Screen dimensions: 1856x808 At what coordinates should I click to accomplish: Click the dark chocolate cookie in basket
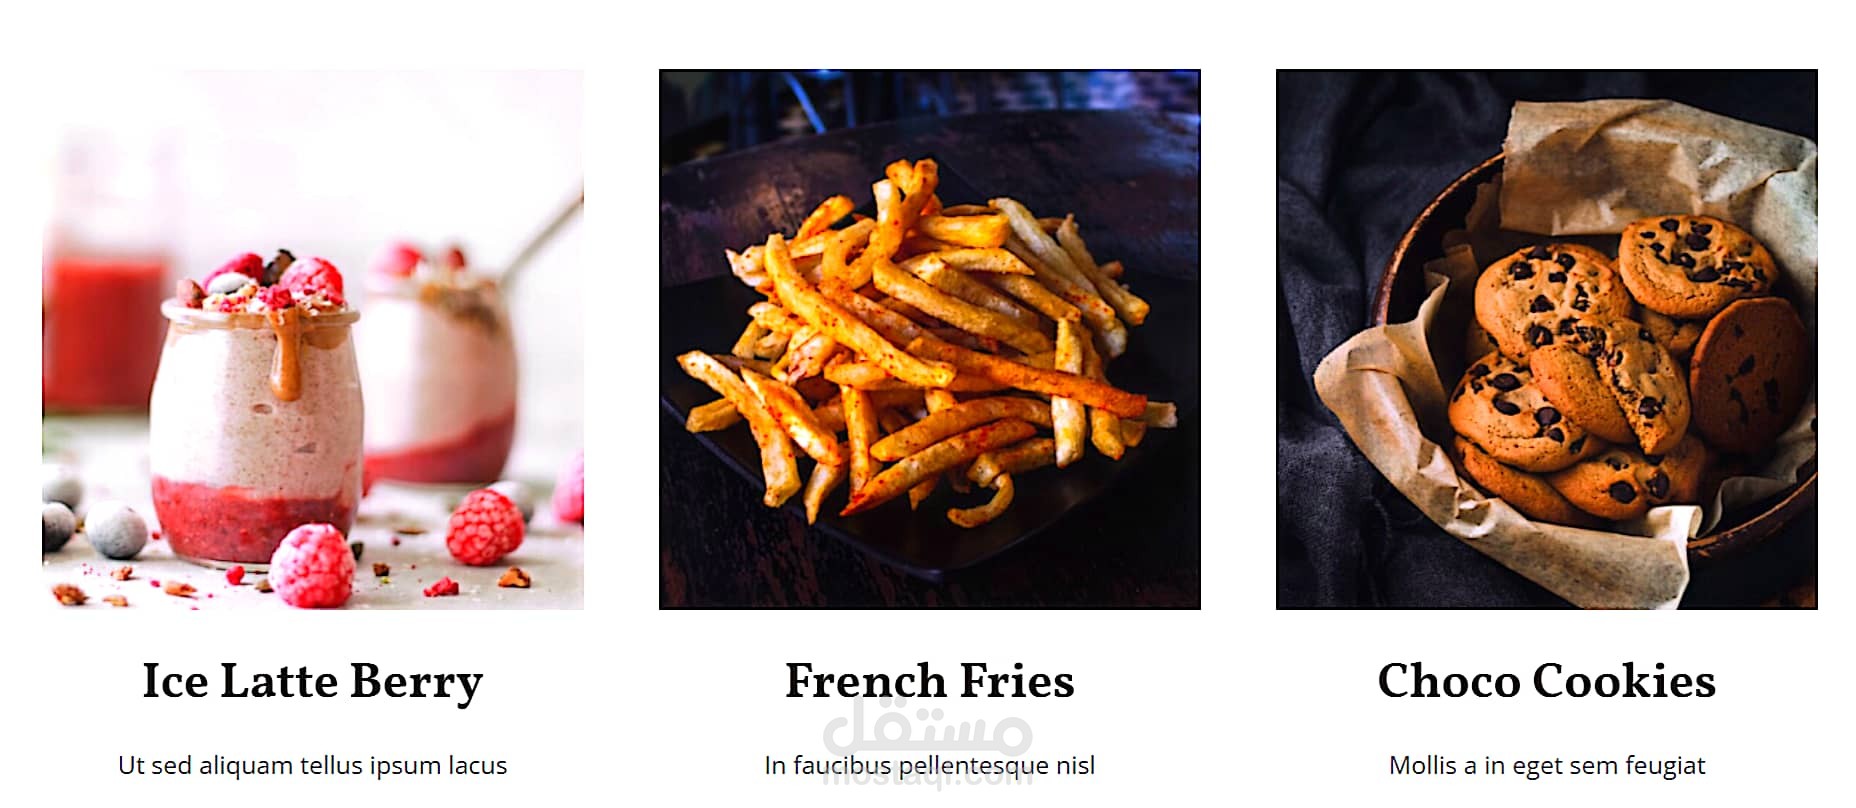(1749, 375)
